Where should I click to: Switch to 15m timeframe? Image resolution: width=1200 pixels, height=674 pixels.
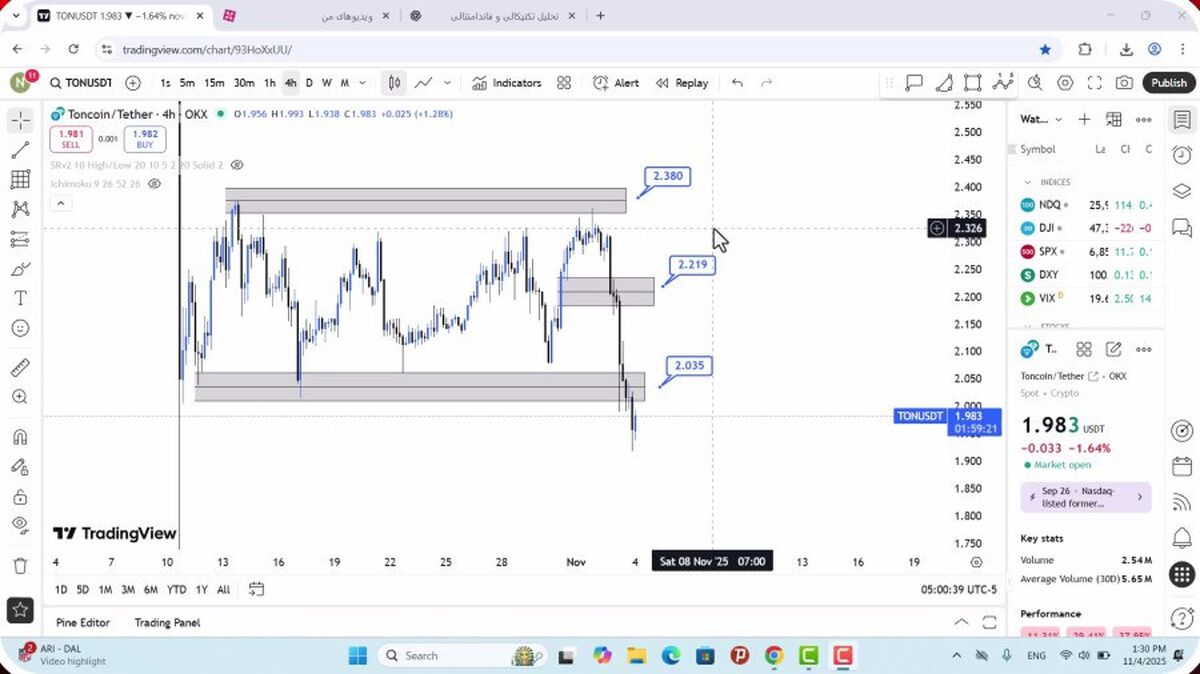[x=214, y=83]
